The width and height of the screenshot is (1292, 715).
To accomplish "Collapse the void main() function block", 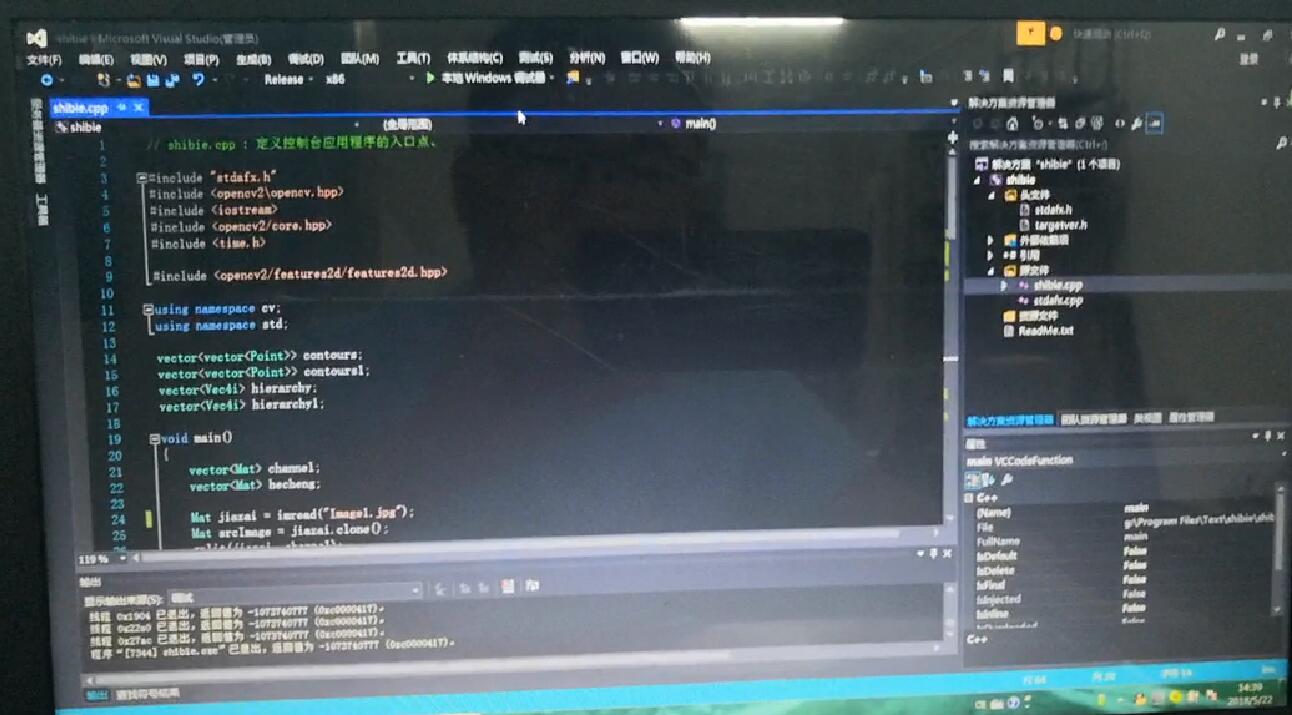I will 155,439.
